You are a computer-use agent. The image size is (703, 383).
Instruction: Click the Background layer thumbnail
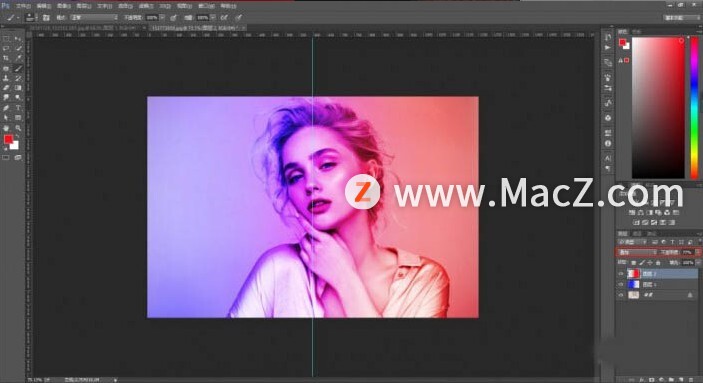click(634, 295)
